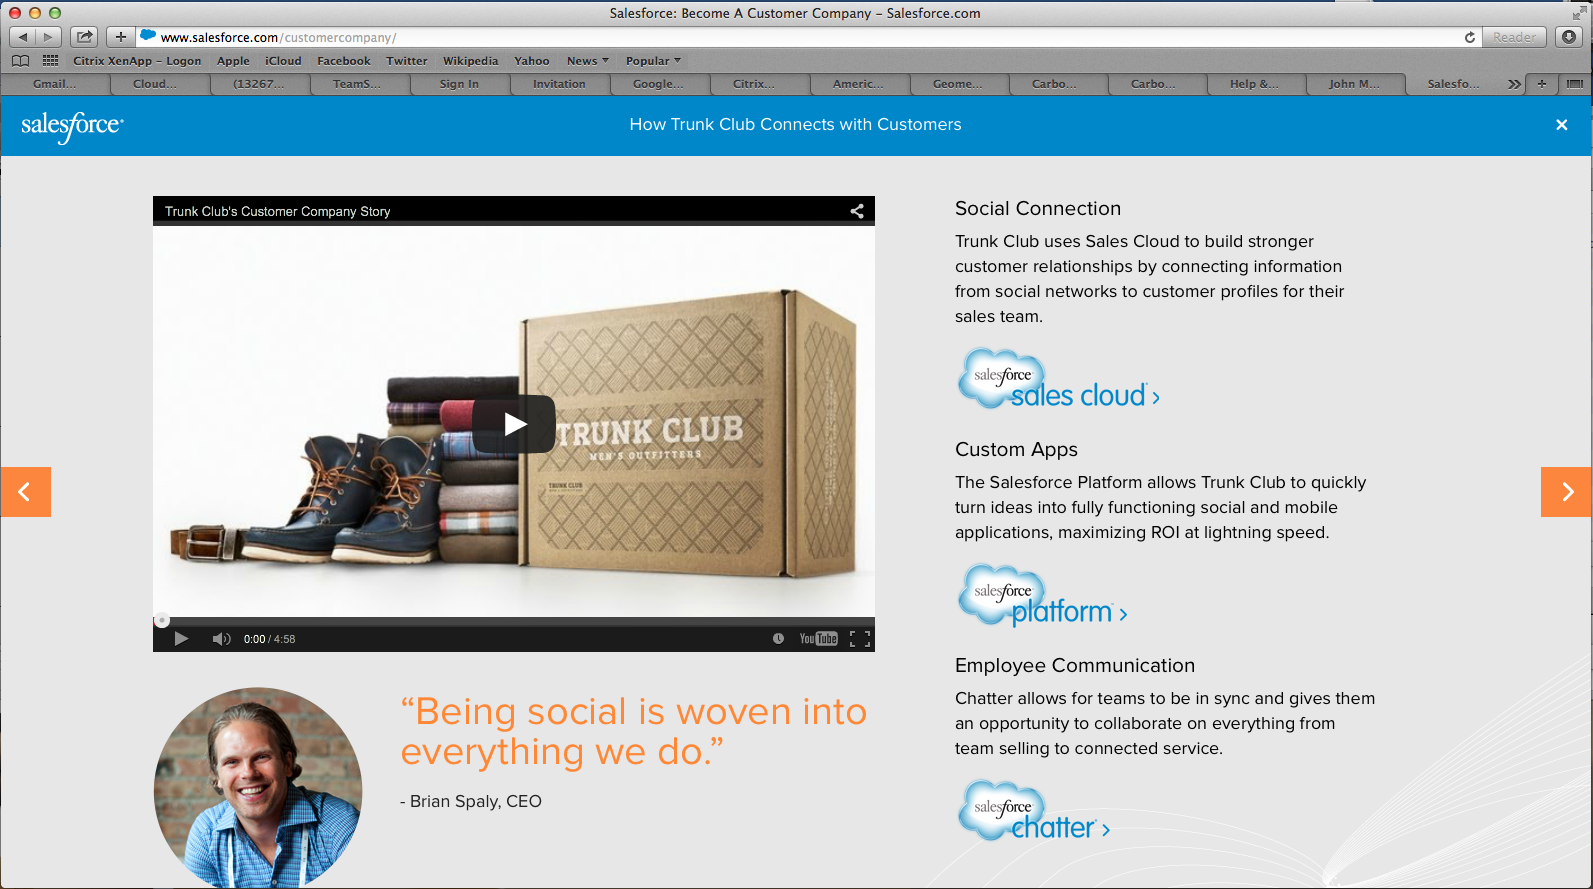Switch to the John M tab
1593x889 pixels.
coord(1354,84)
